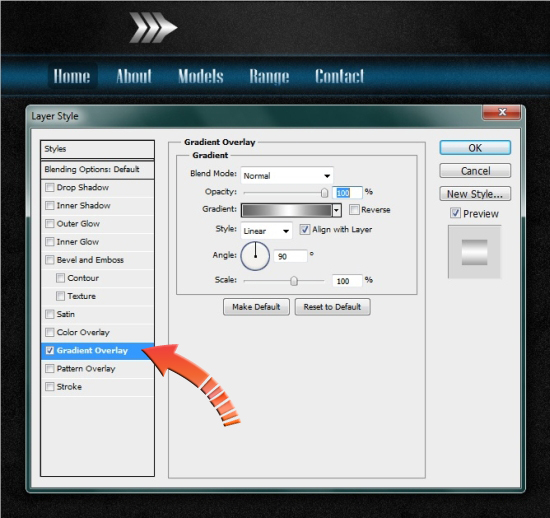Click the Scale value field
Viewport: 550px width, 518px height.
[347, 281]
